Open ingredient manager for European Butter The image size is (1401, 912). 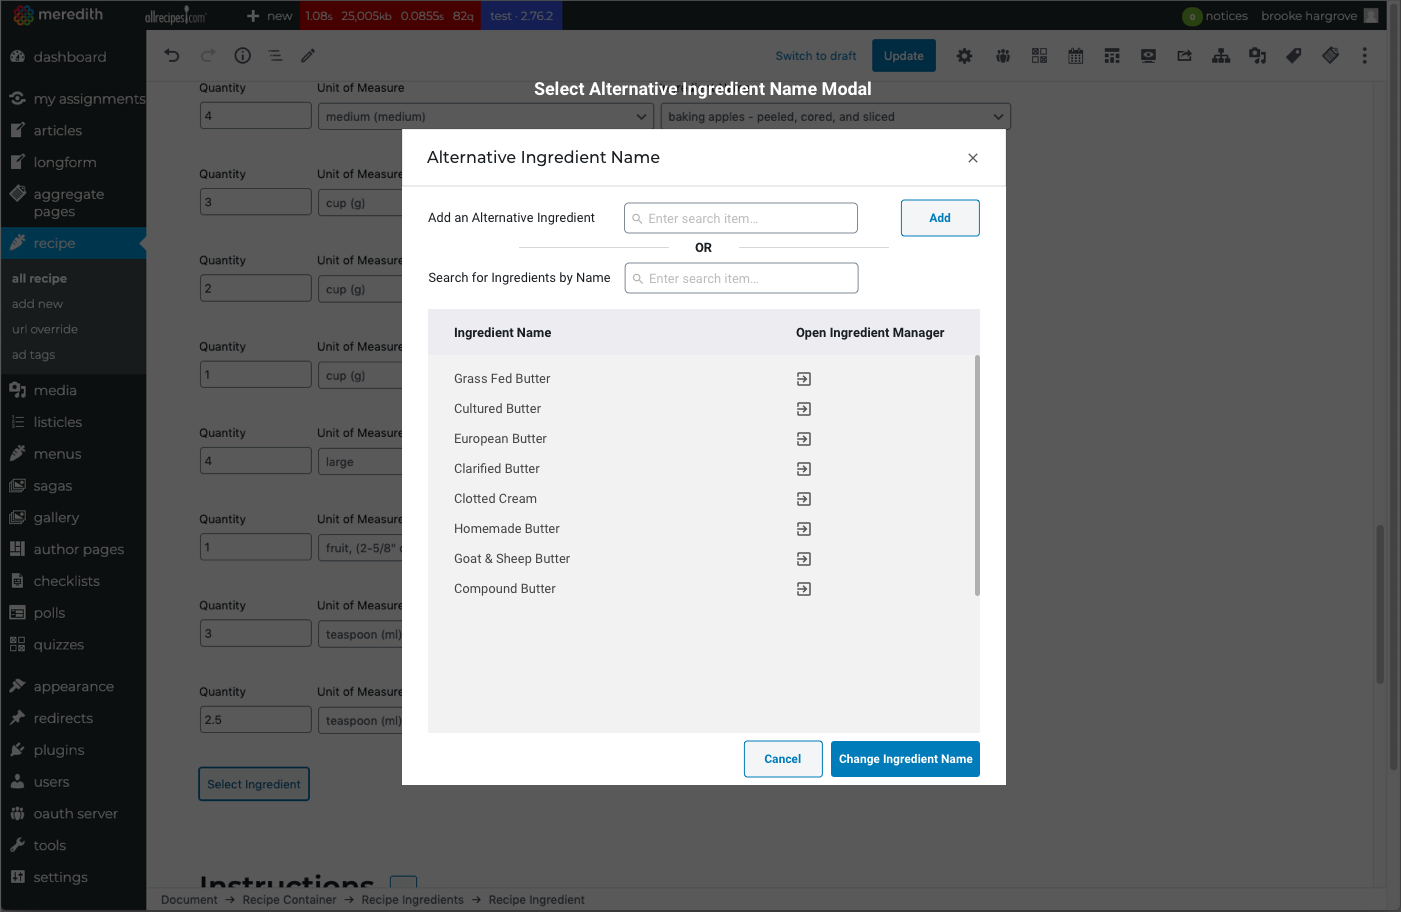tap(804, 439)
